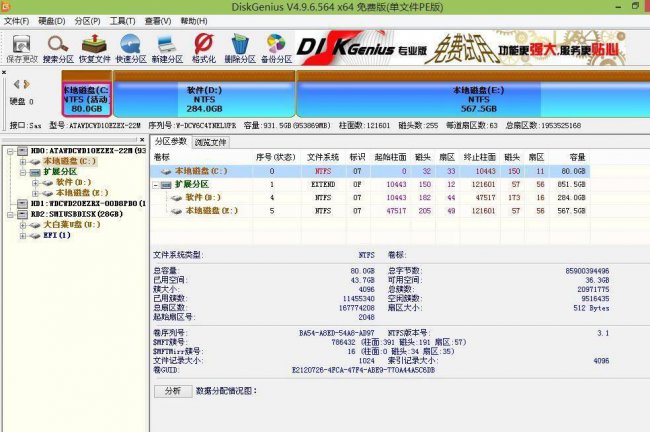Choose the 删除分区 delete partition tool
Screen dimensions: 650x432
(240, 49)
